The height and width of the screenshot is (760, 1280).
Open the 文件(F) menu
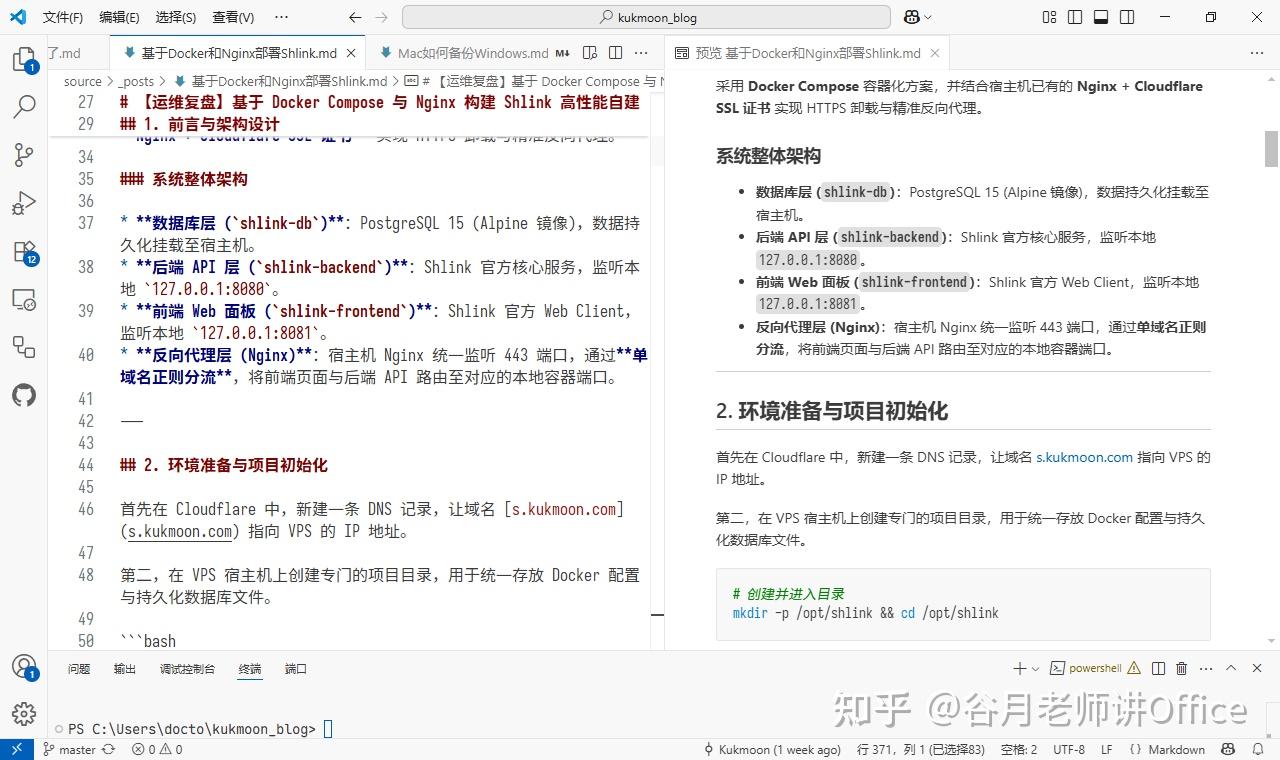click(63, 17)
